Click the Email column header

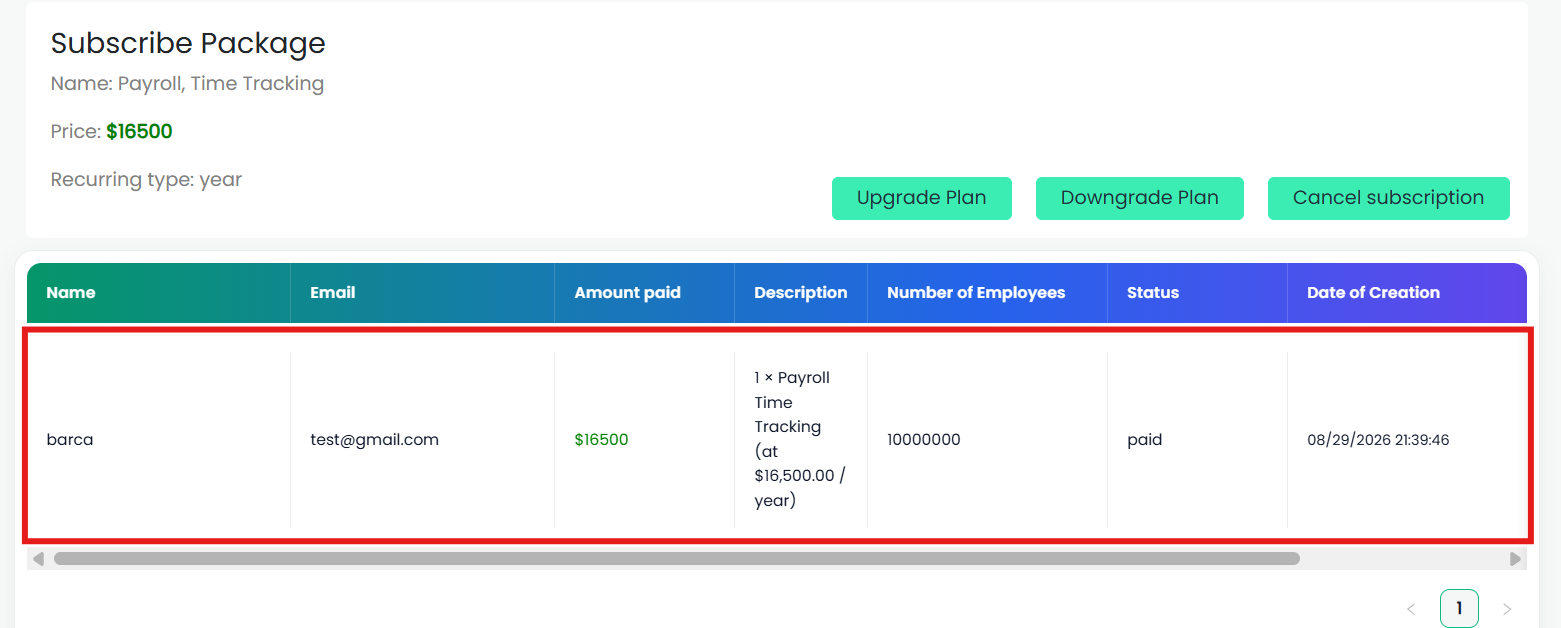coord(423,293)
